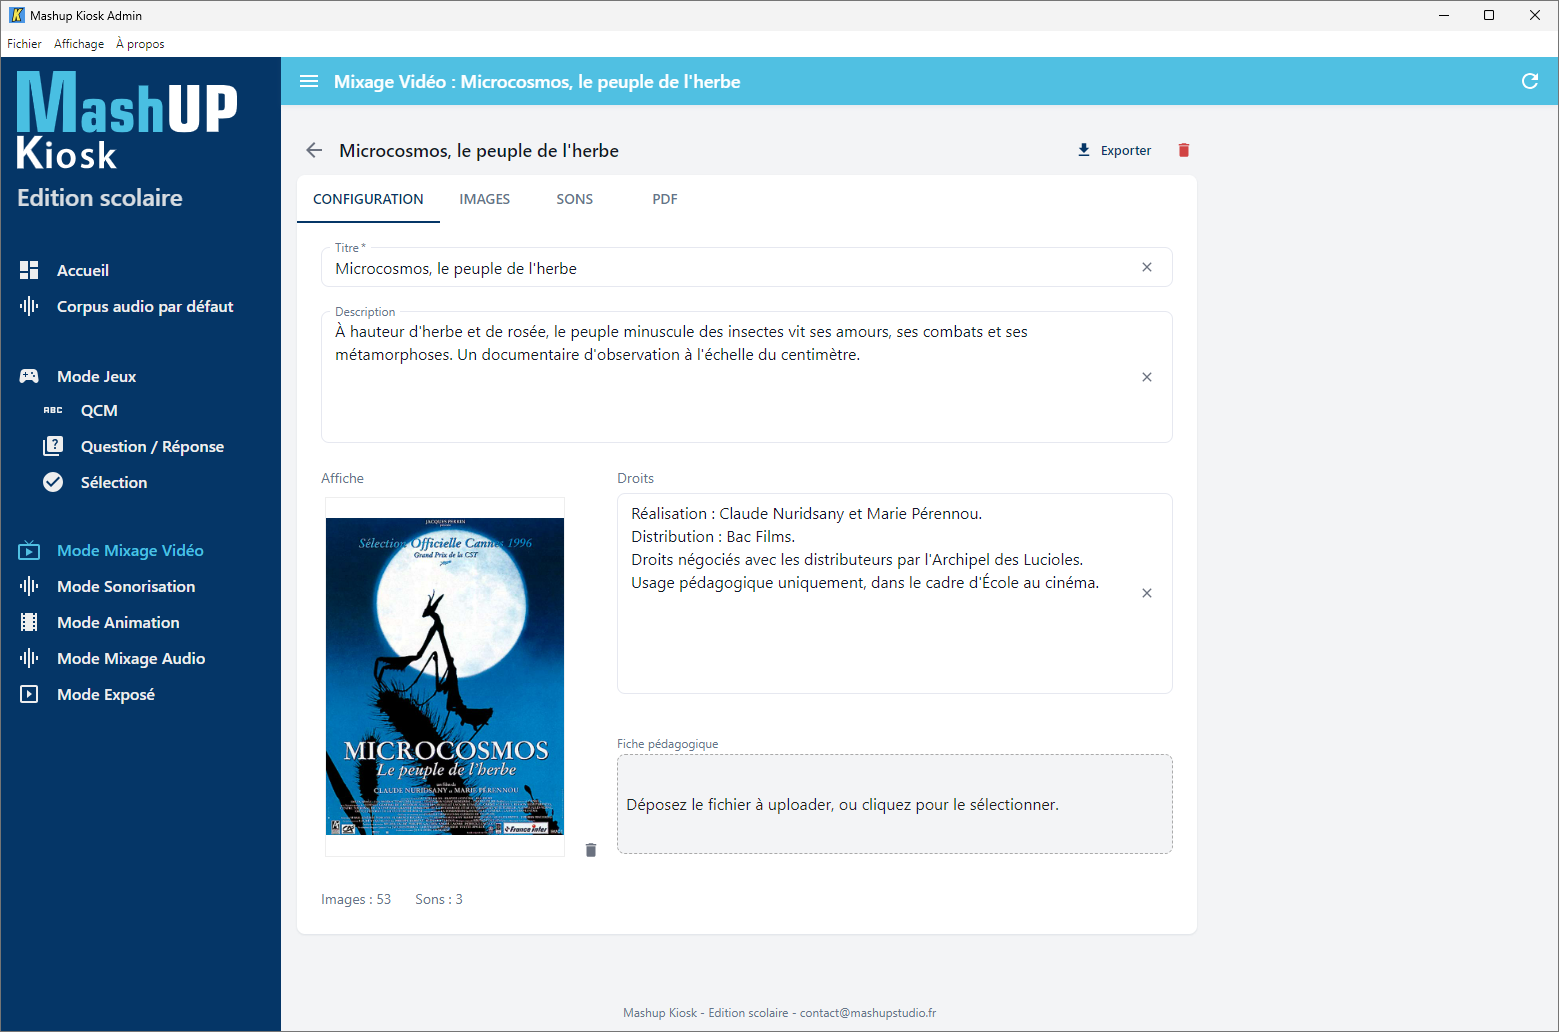1559x1032 pixels.
Task: Click the Microcosmos poster thumbnail
Action: tap(445, 676)
